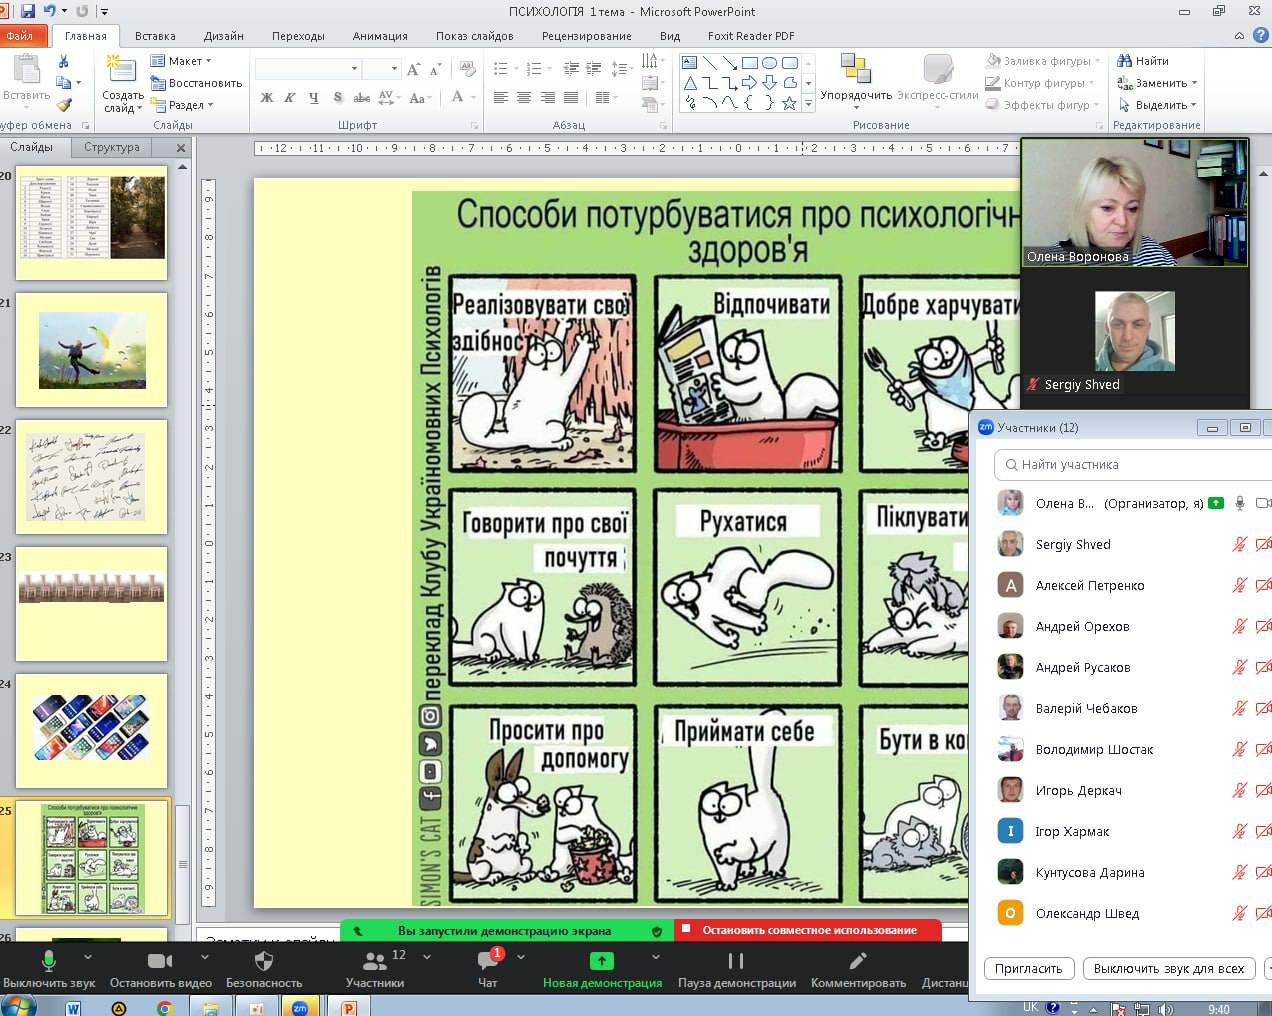
Task: Click the Найти участника search field
Action: tap(1130, 464)
